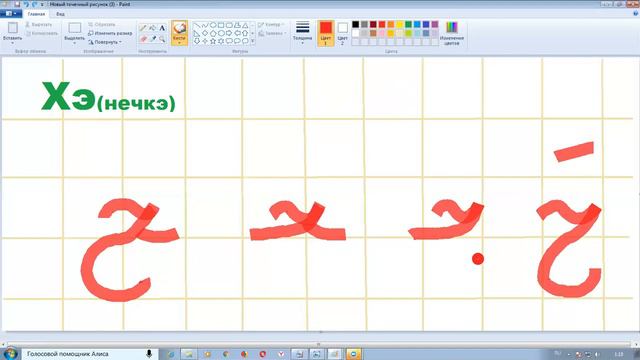Viewport: 640px width, 360px height.
Task: Open the Повернуть rotate dropdown
Action: (106, 42)
